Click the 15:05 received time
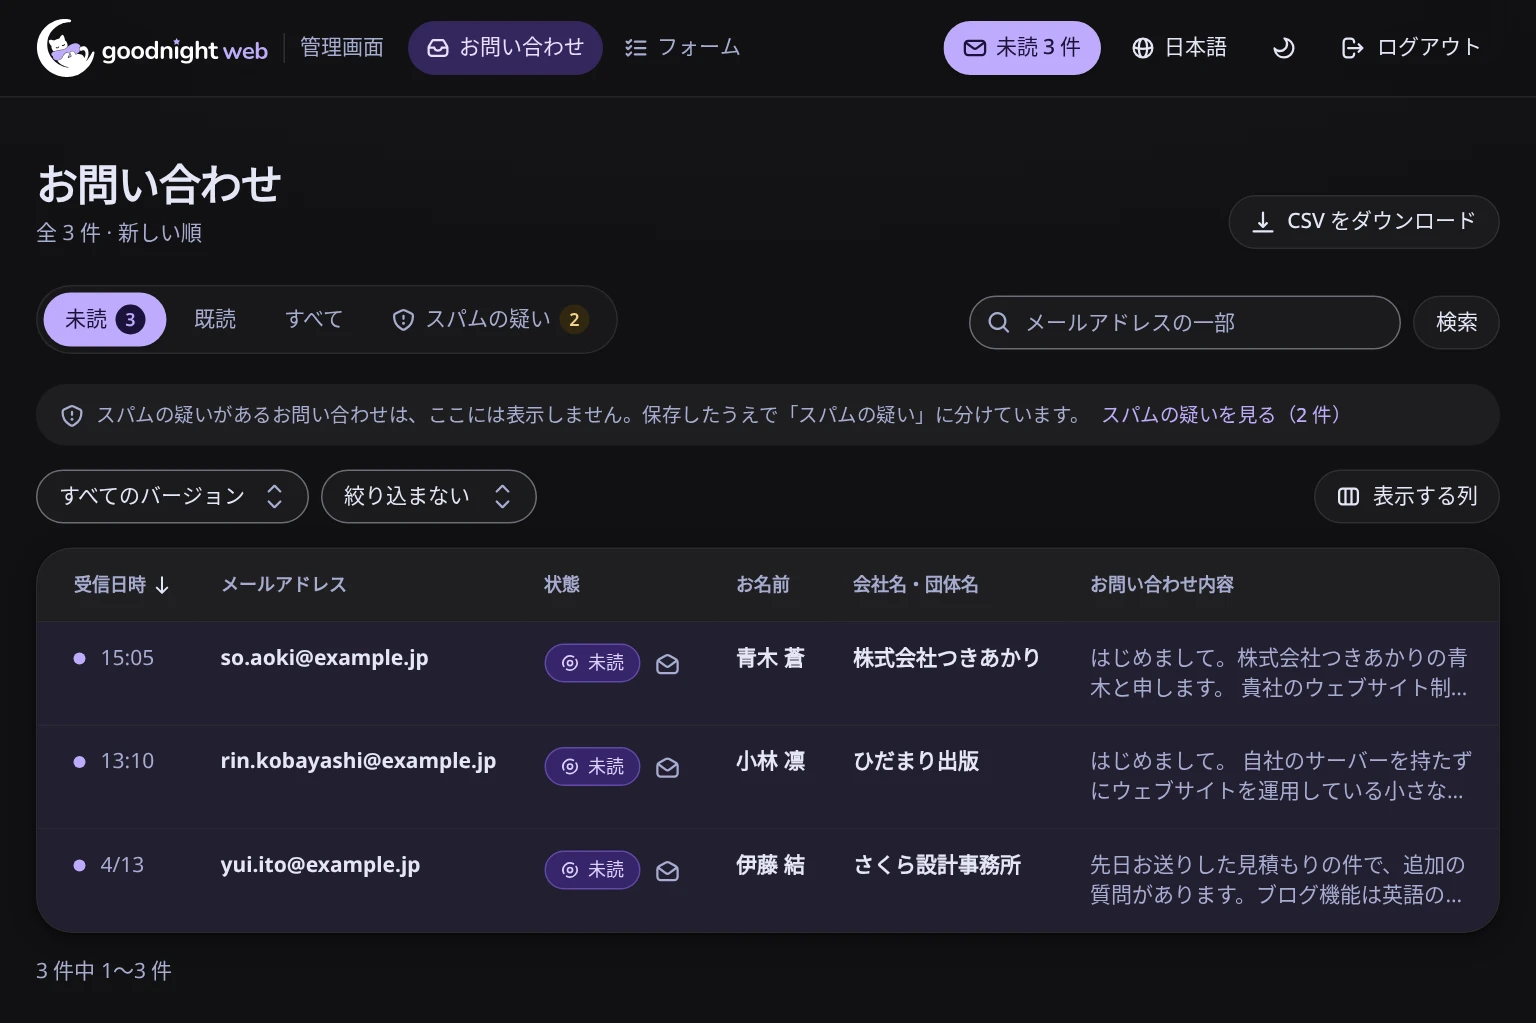 [x=127, y=658]
